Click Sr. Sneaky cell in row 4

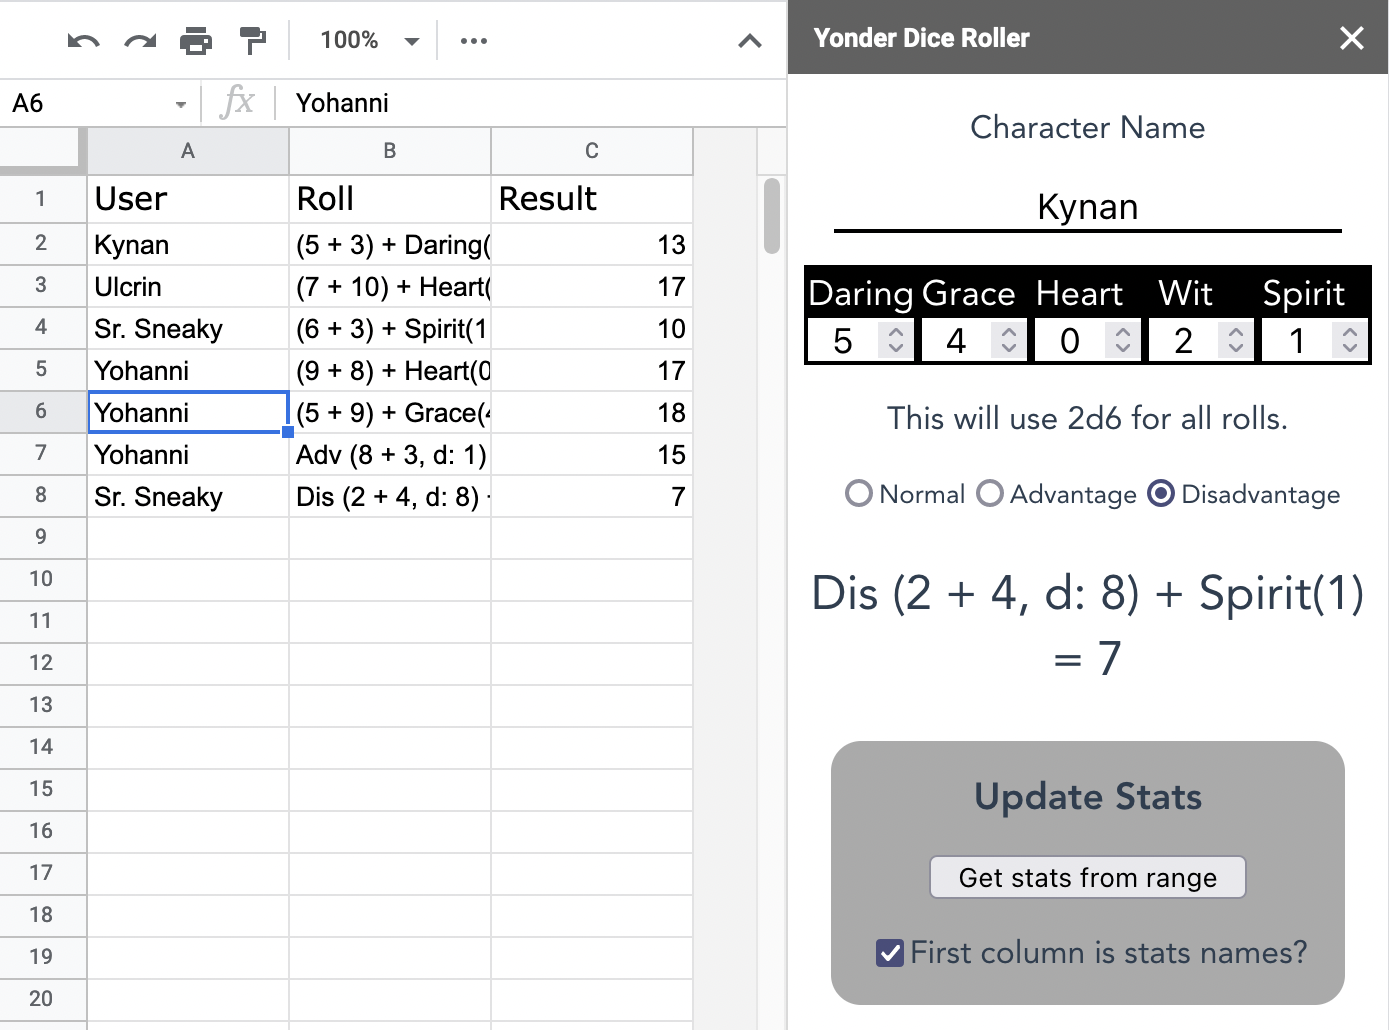tap(188, 328)
